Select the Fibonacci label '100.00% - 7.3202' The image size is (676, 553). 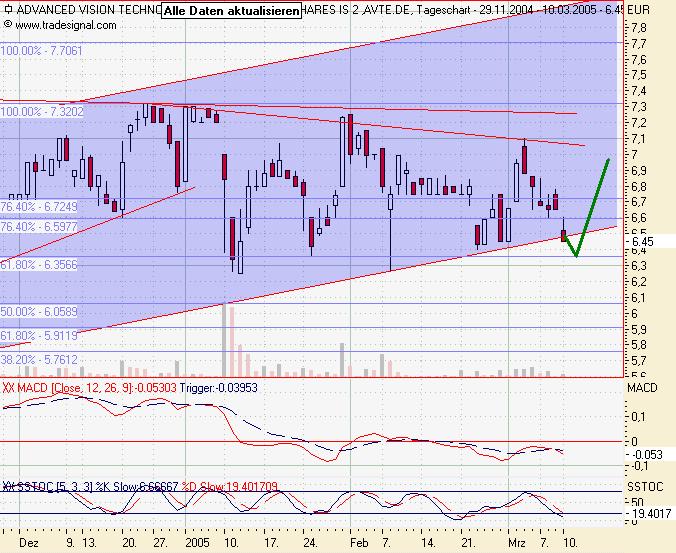click(x=42, y=112)
